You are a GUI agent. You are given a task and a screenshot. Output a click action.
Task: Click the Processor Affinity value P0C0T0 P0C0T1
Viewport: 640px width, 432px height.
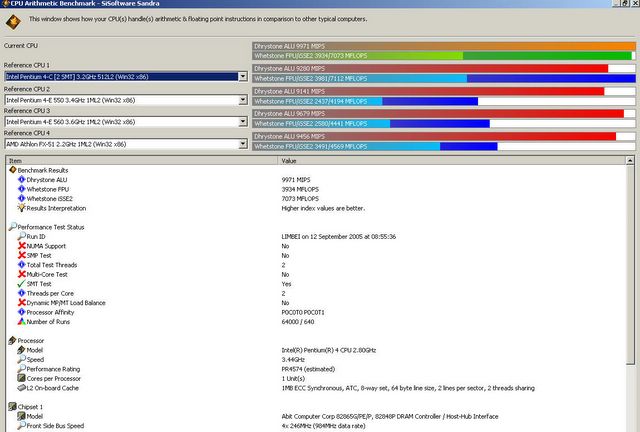pyautogui.click(x=303, y=312)
